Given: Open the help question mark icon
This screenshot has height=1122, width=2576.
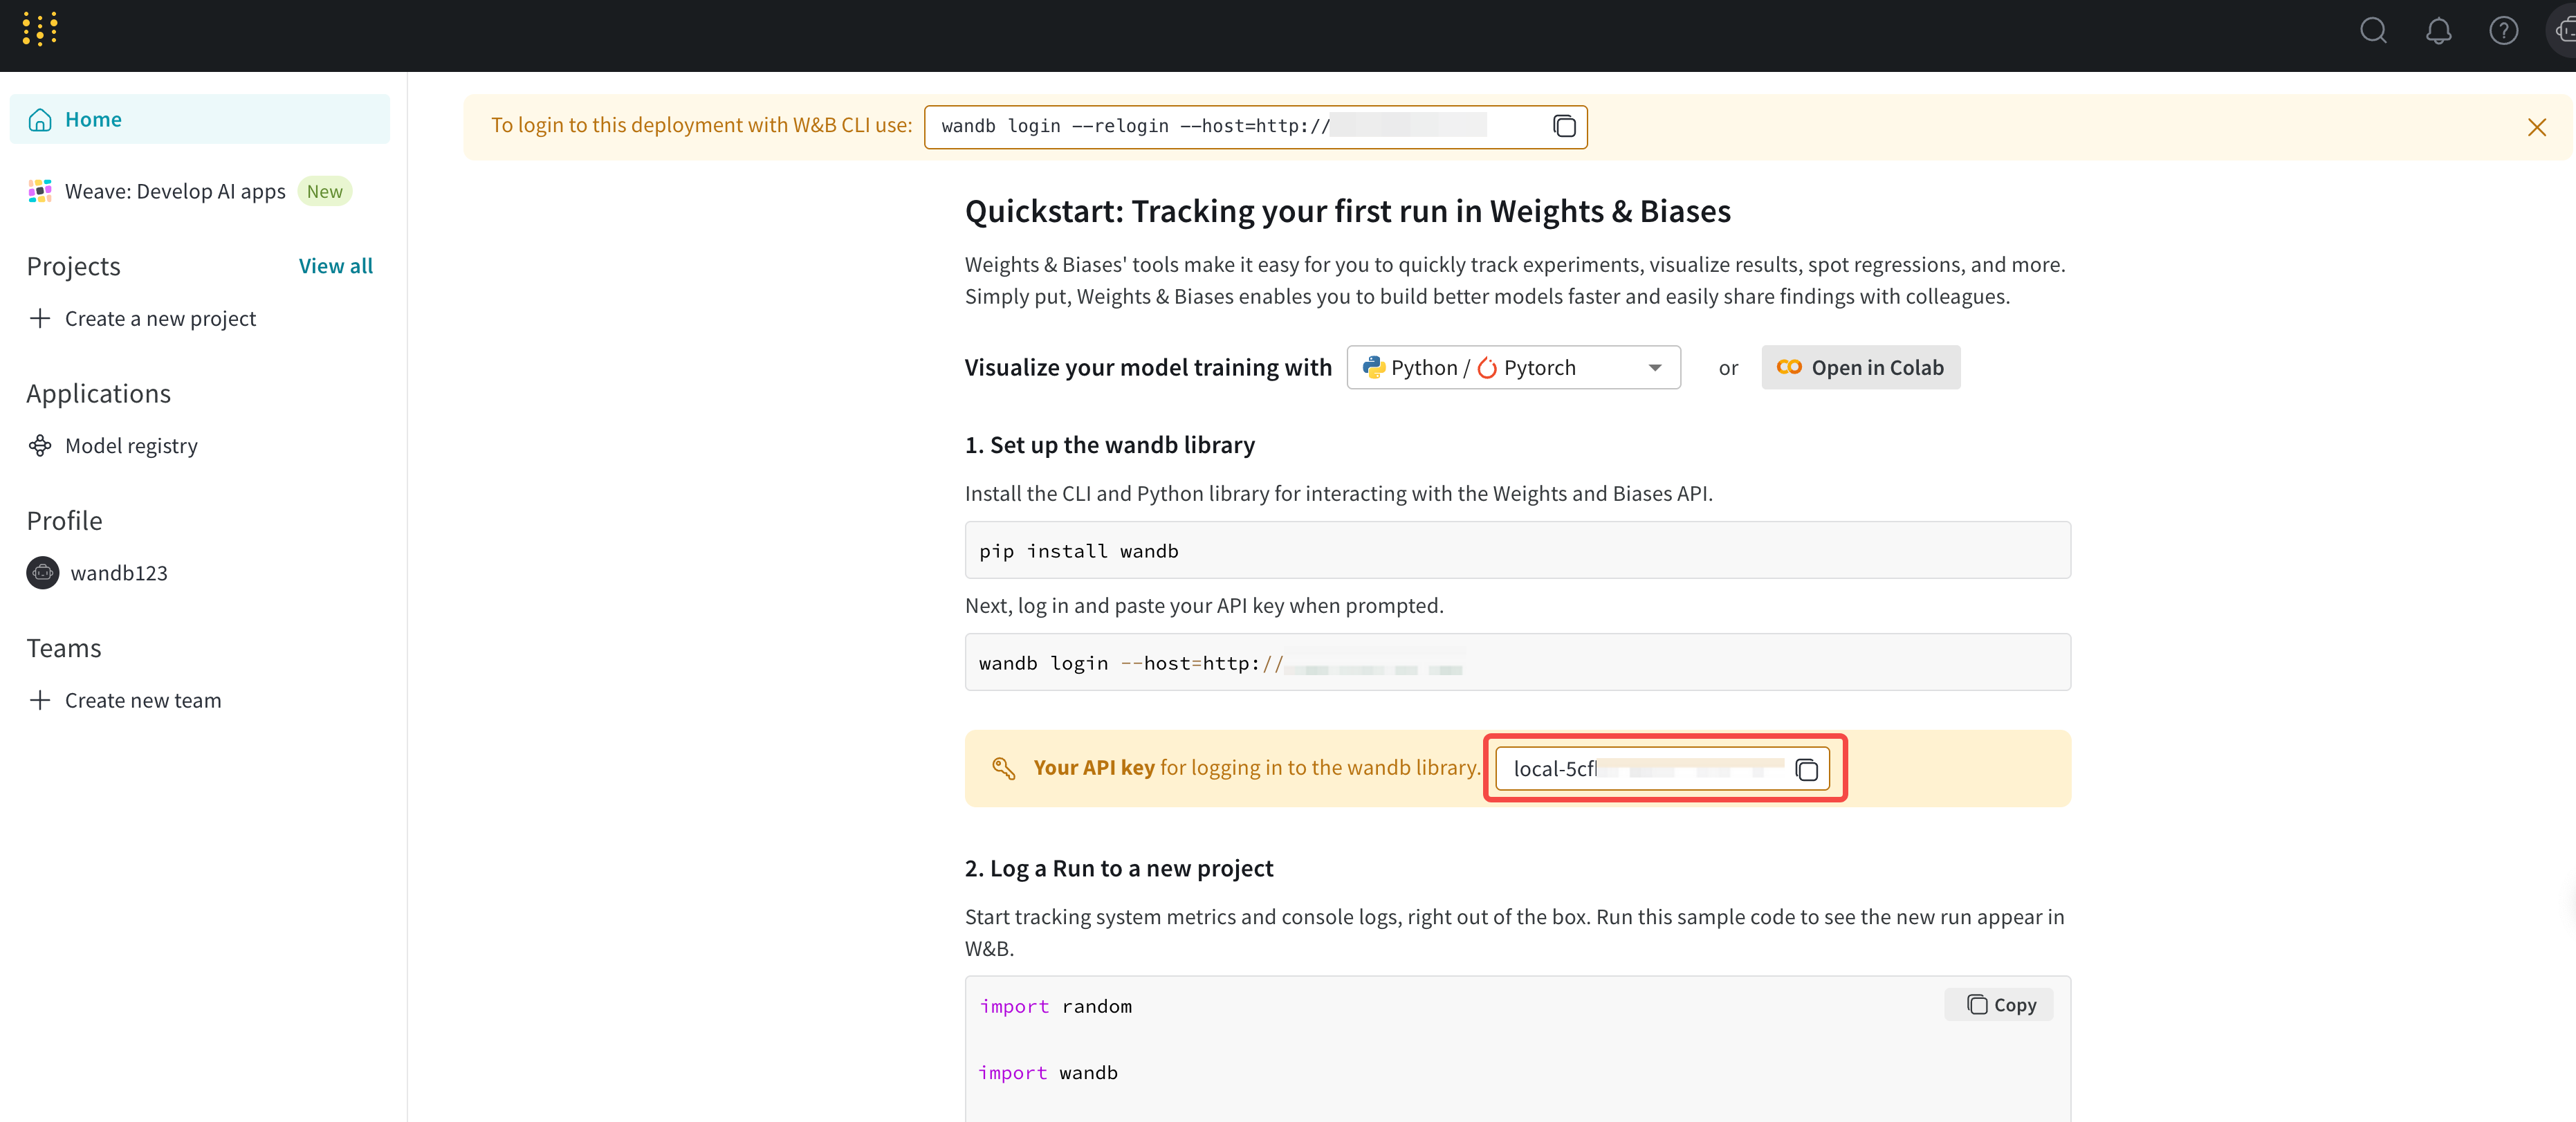Looking at the screenshot, I should (2504, 31).
